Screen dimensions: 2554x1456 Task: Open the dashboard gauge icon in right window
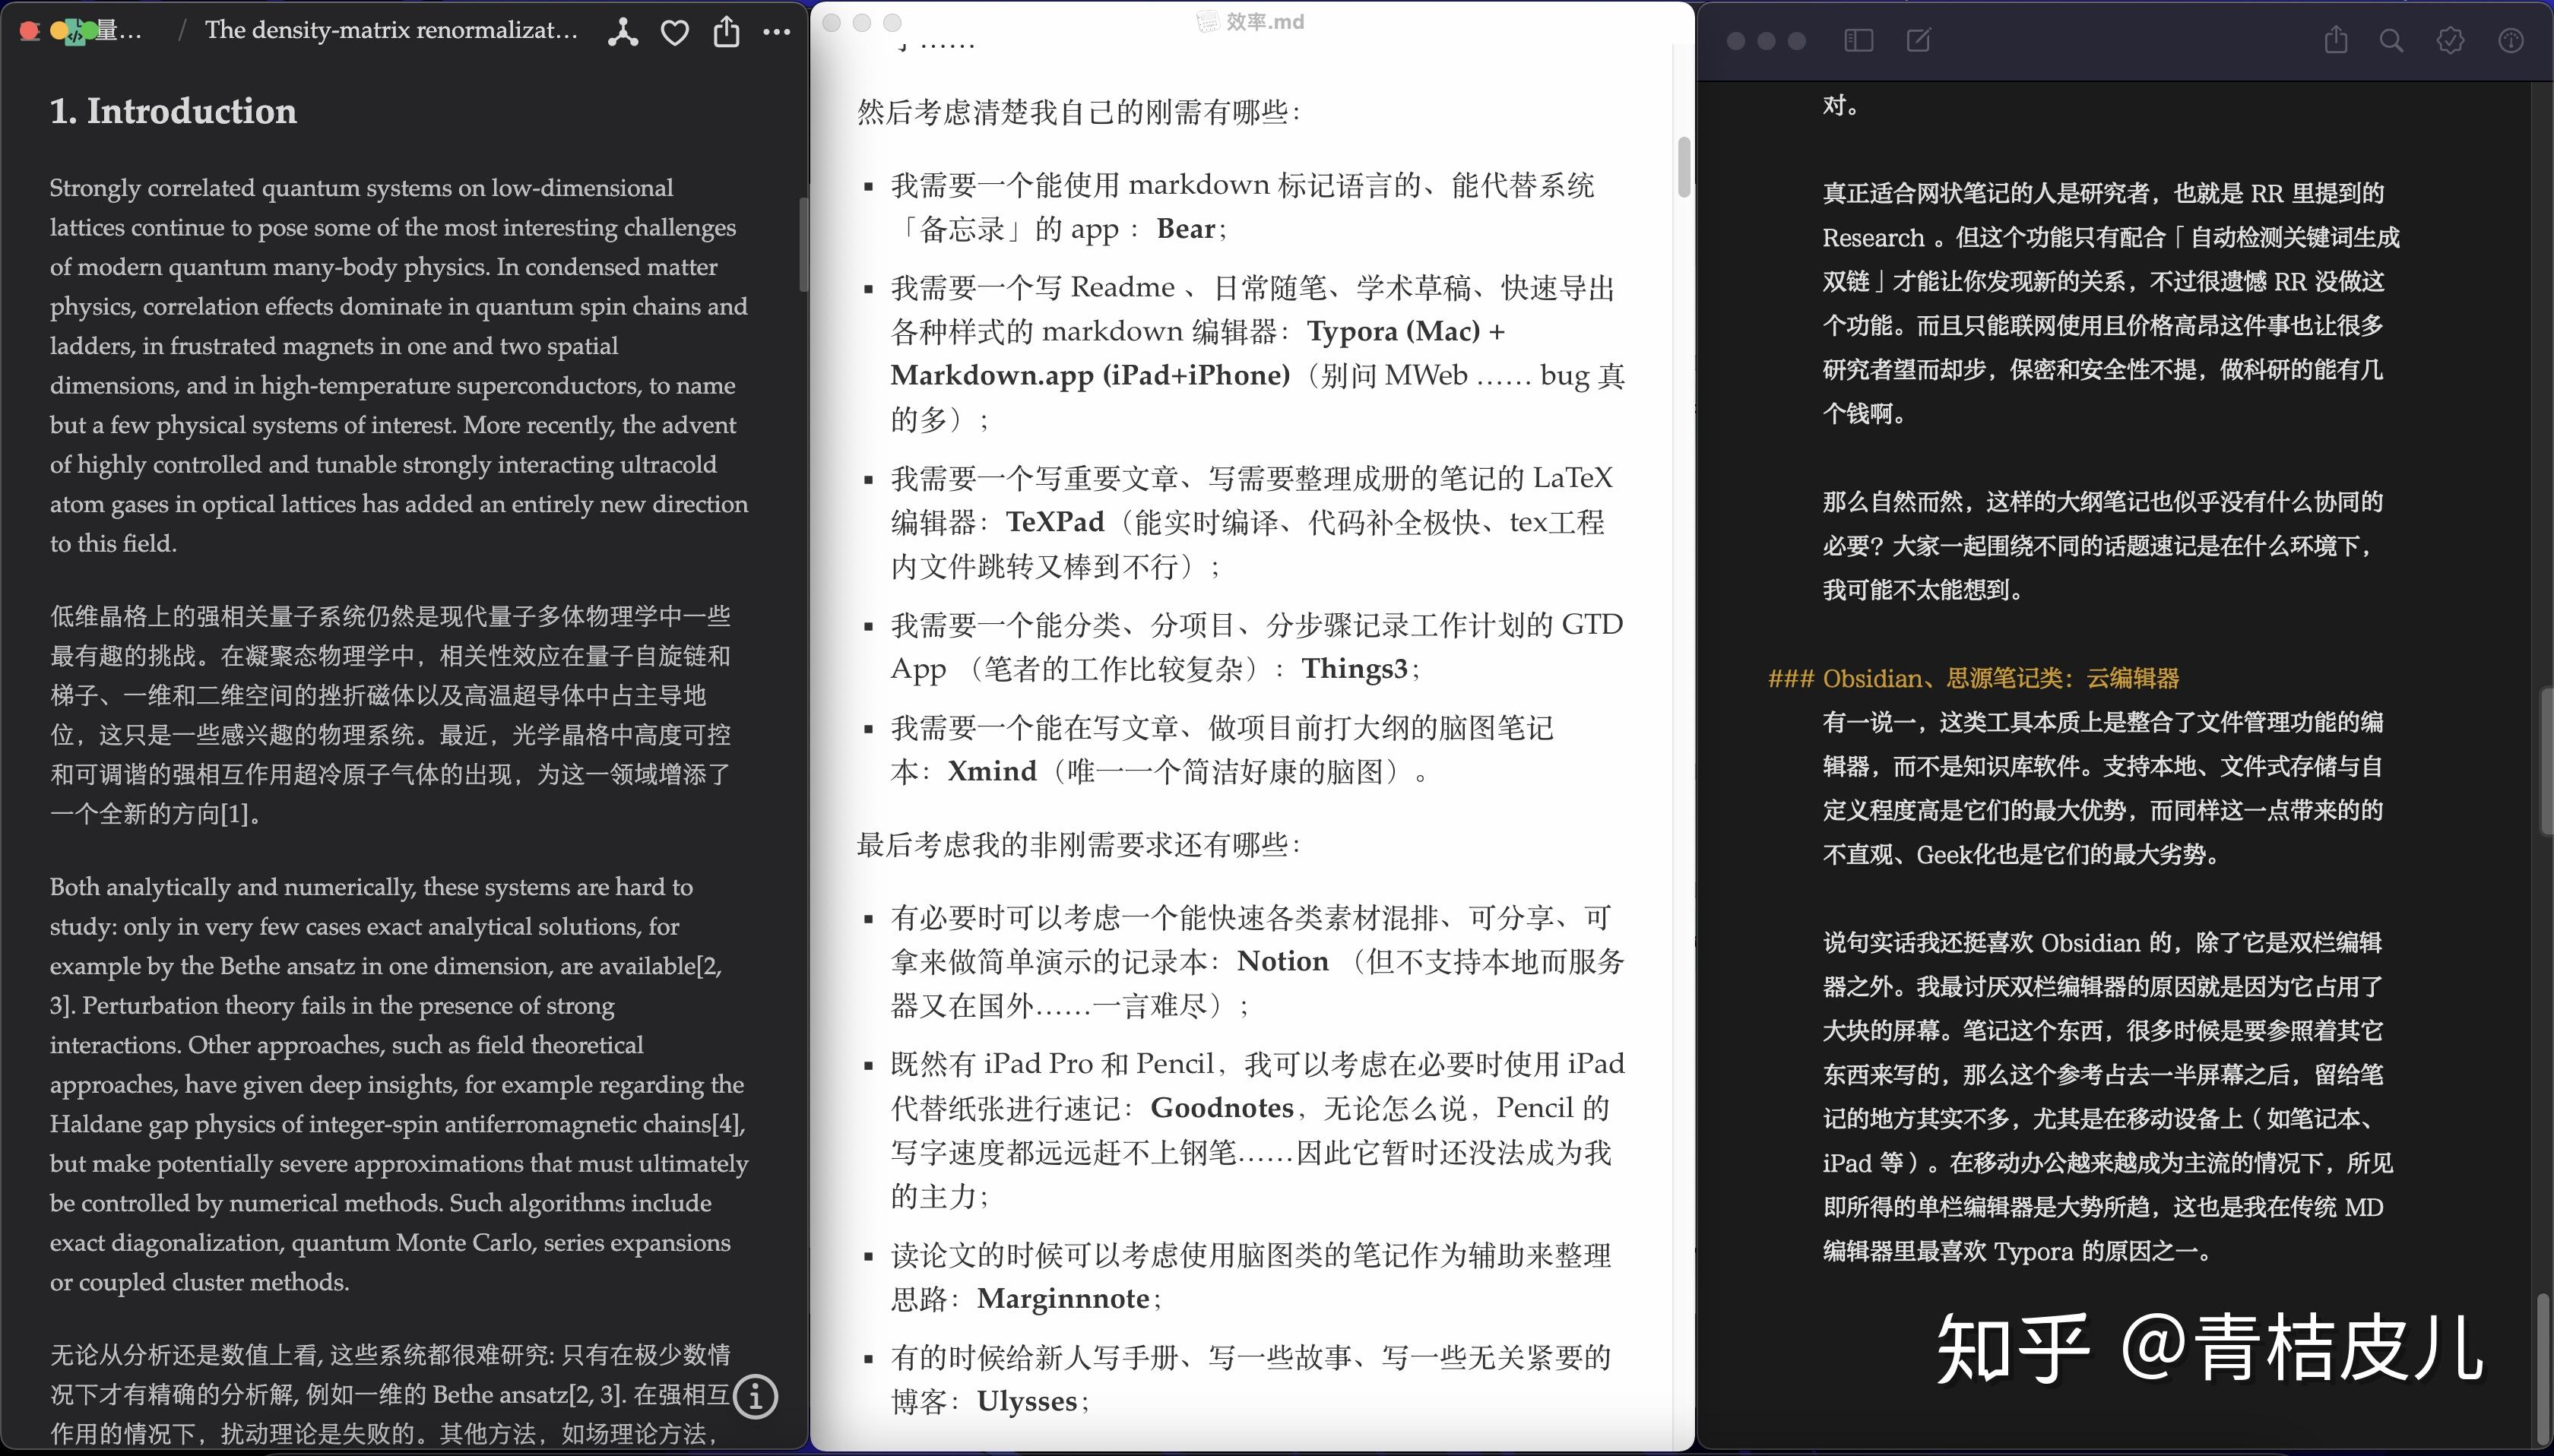pos(2511,40)
